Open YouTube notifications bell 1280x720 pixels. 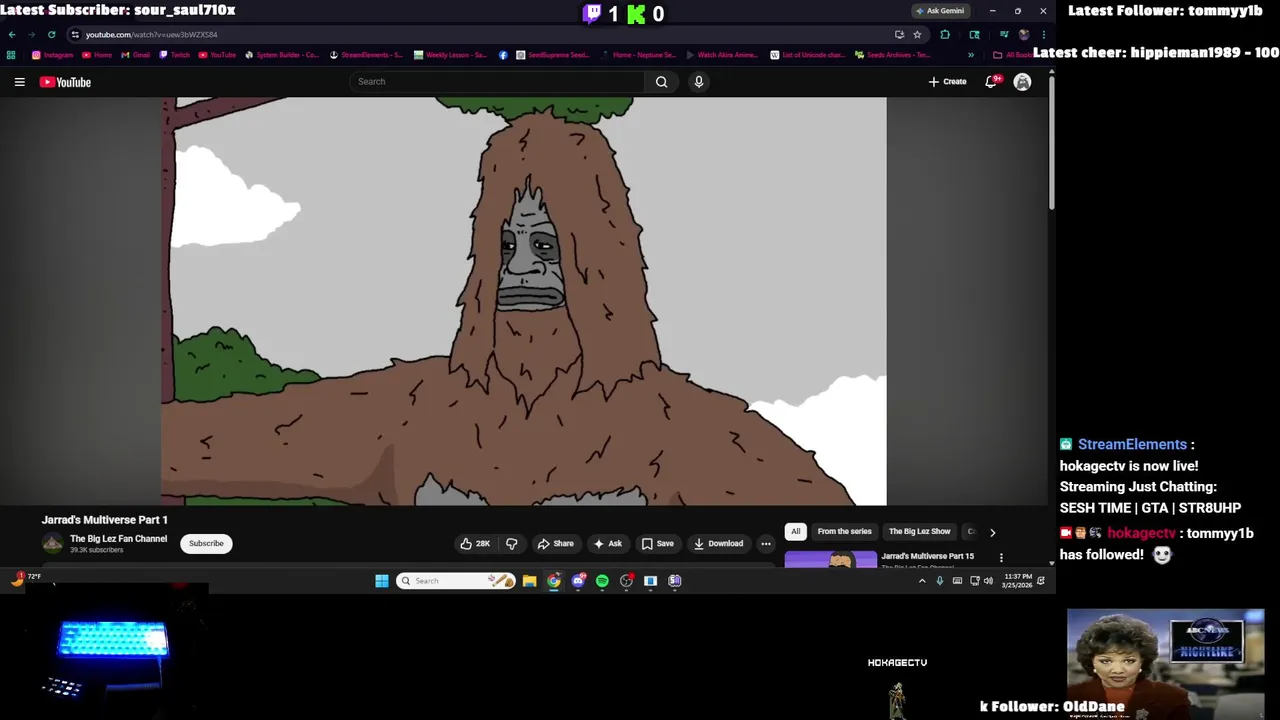point(991,82)
